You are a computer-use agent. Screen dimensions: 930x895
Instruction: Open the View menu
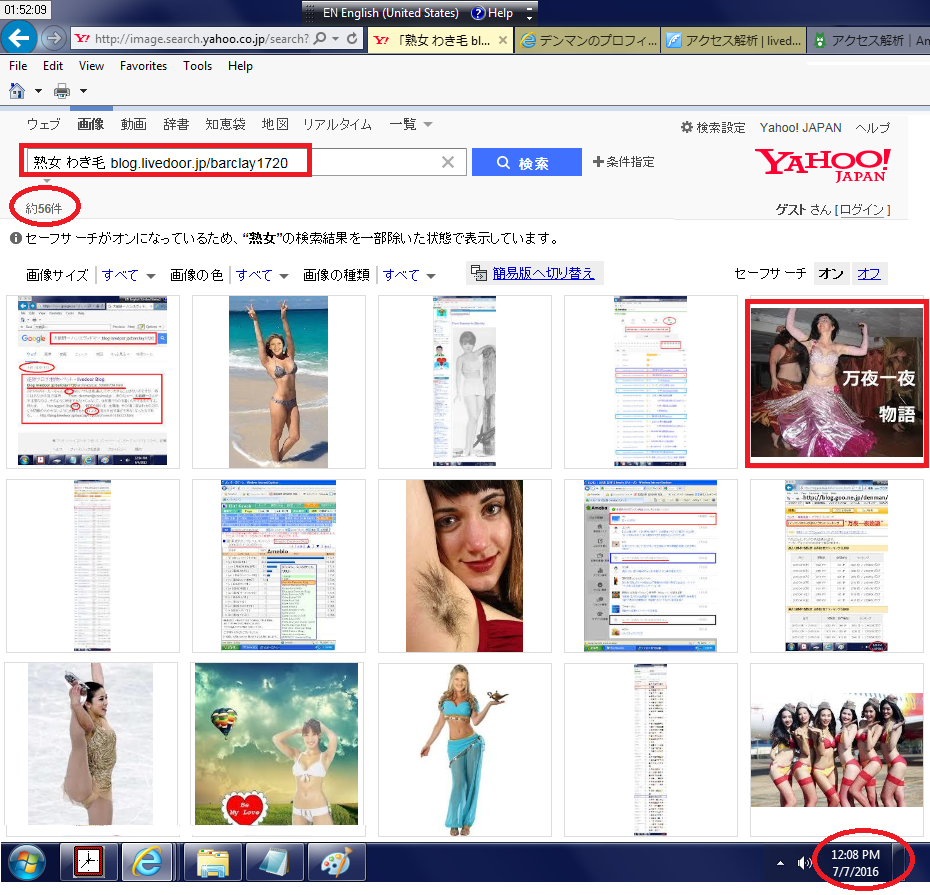pyautogui.click(x=91, y=66)
